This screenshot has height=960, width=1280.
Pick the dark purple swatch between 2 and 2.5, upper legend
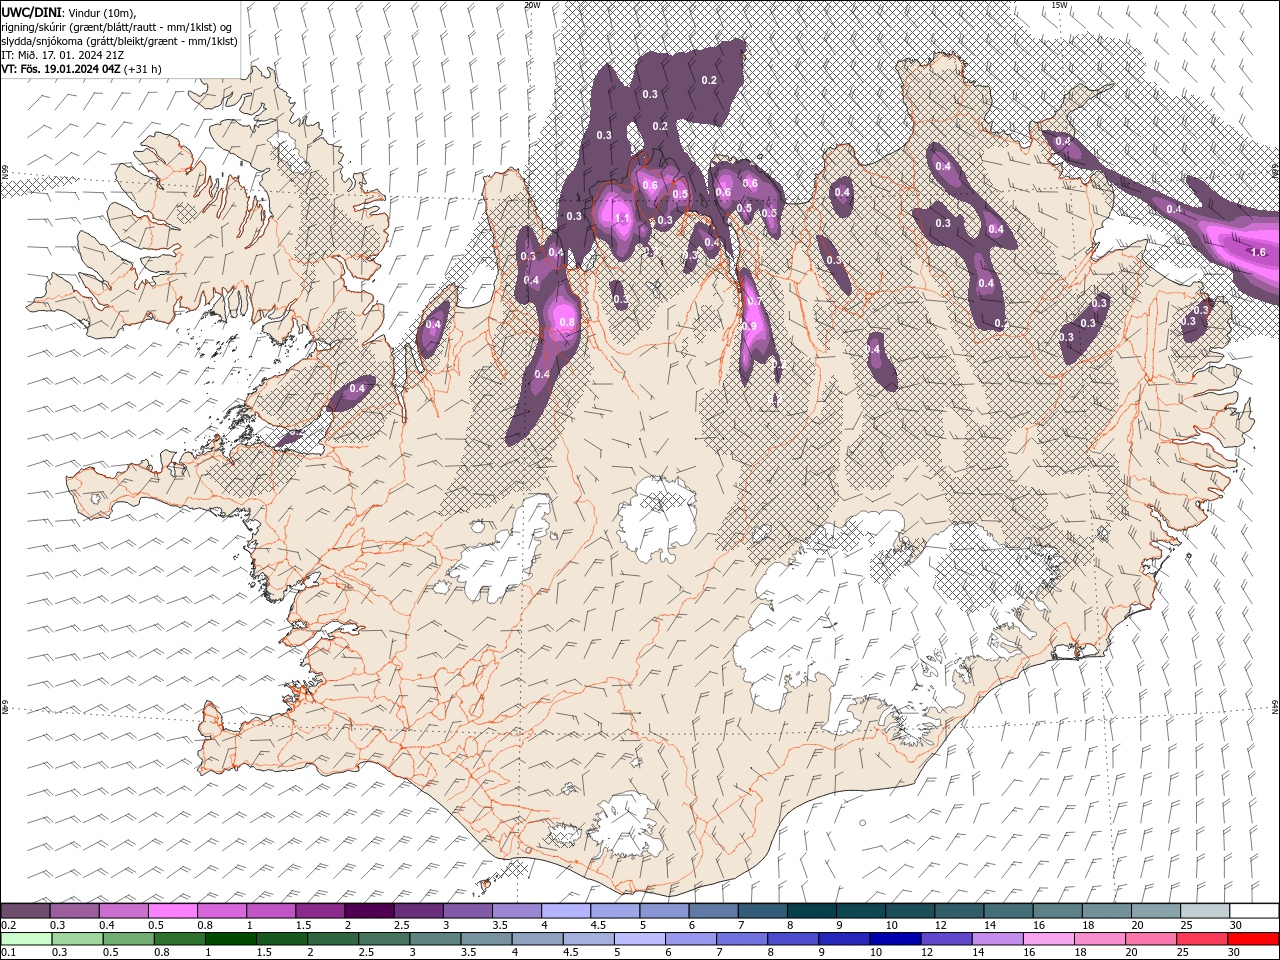(x=370, y=911)
